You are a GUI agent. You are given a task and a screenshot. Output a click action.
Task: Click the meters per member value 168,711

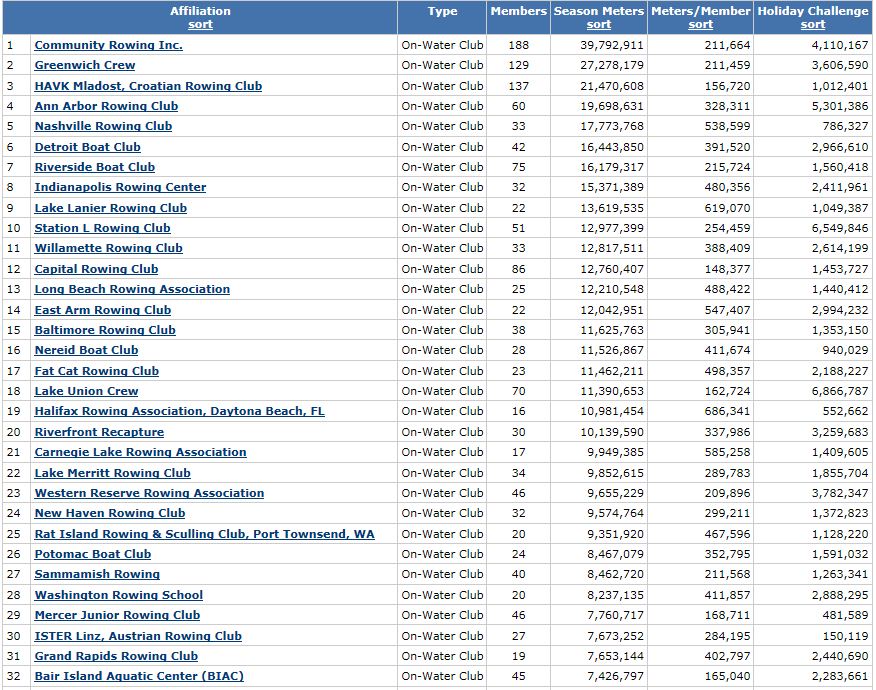click(x=727, y=615)
